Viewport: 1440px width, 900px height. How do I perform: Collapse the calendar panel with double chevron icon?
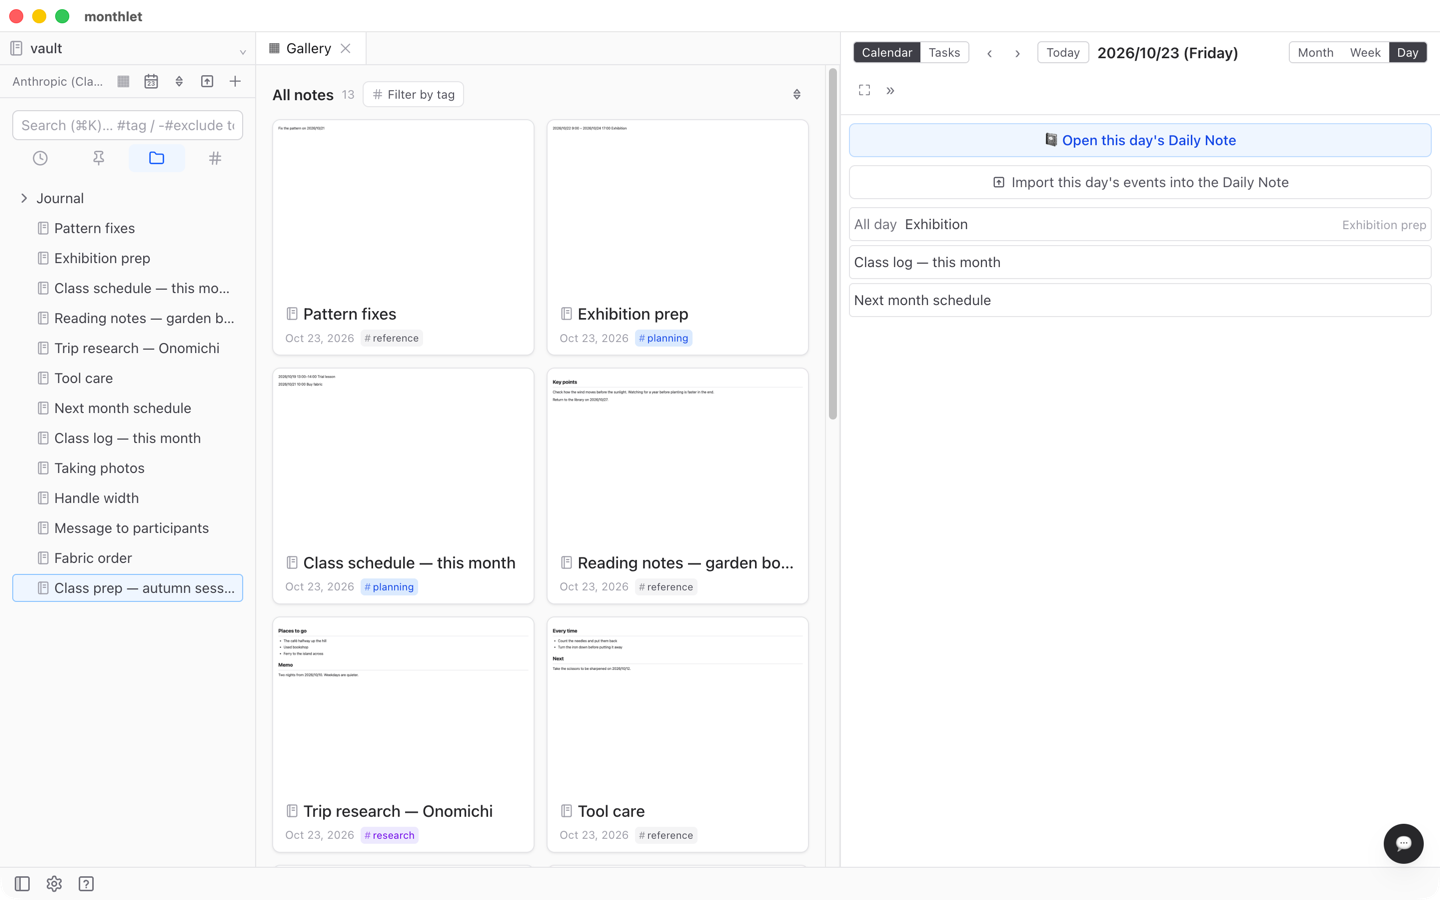tap(890, 90)
